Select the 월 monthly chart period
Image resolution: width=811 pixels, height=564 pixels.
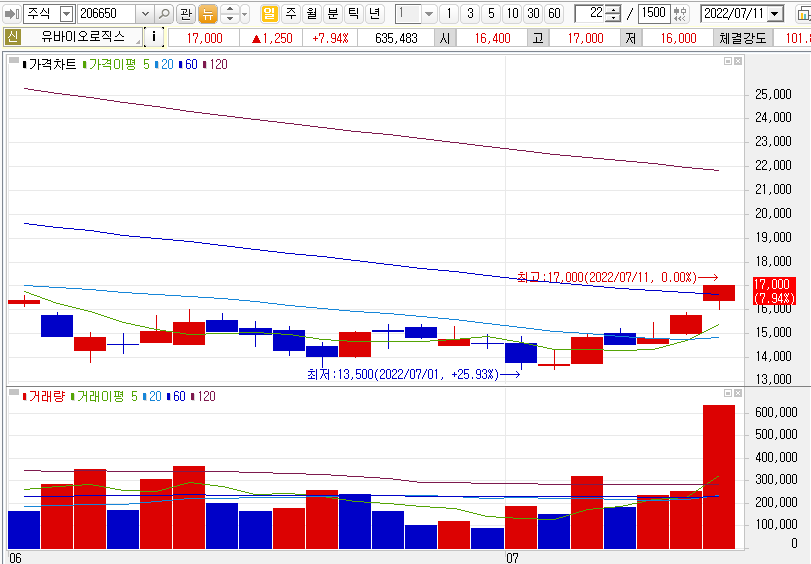click(312, 14)
